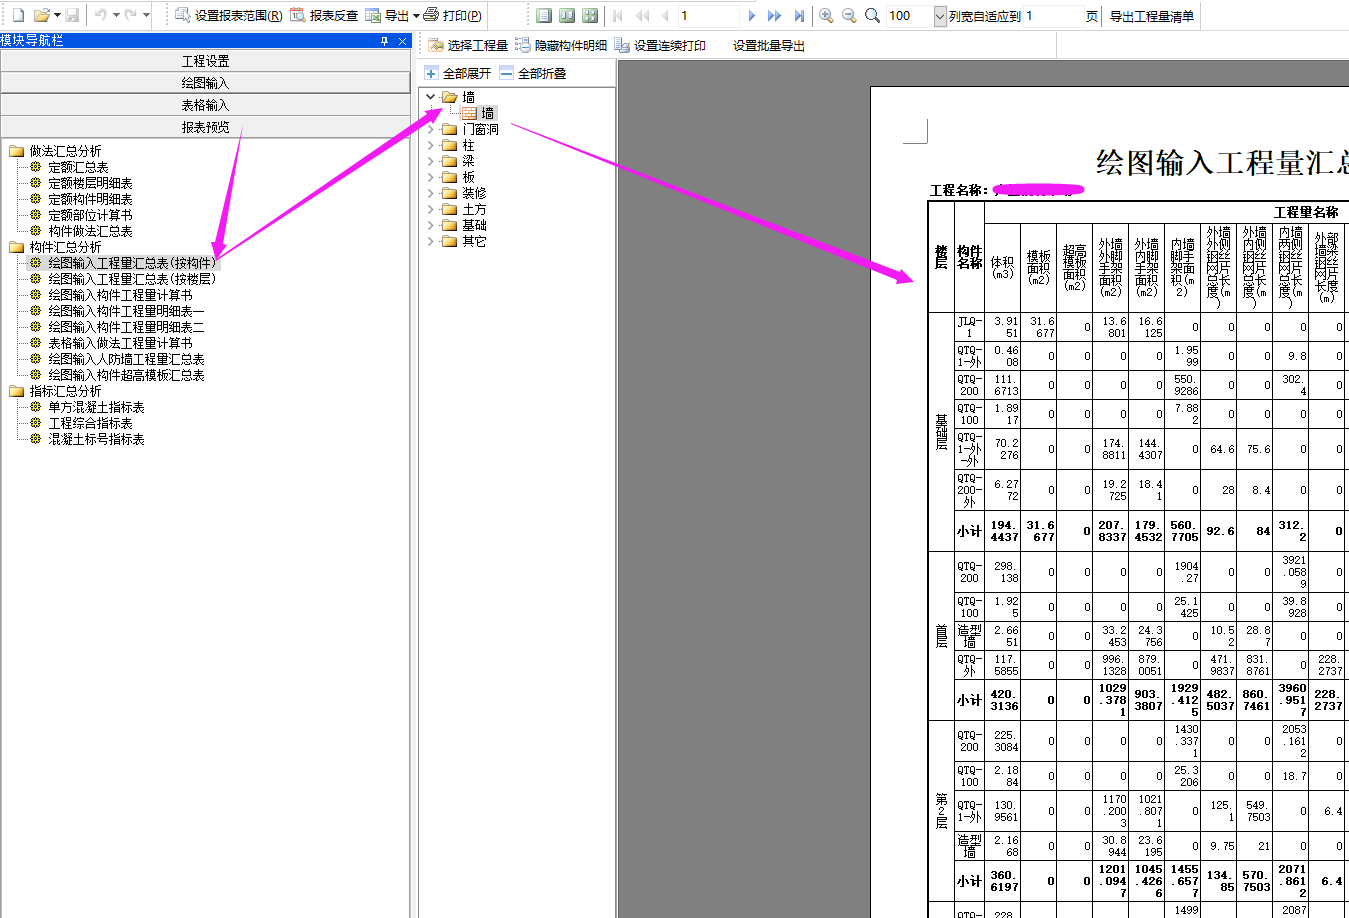Viewport: 1349px width, 918px height.
Task: Switch to two-page view
Action: (567, 15)
